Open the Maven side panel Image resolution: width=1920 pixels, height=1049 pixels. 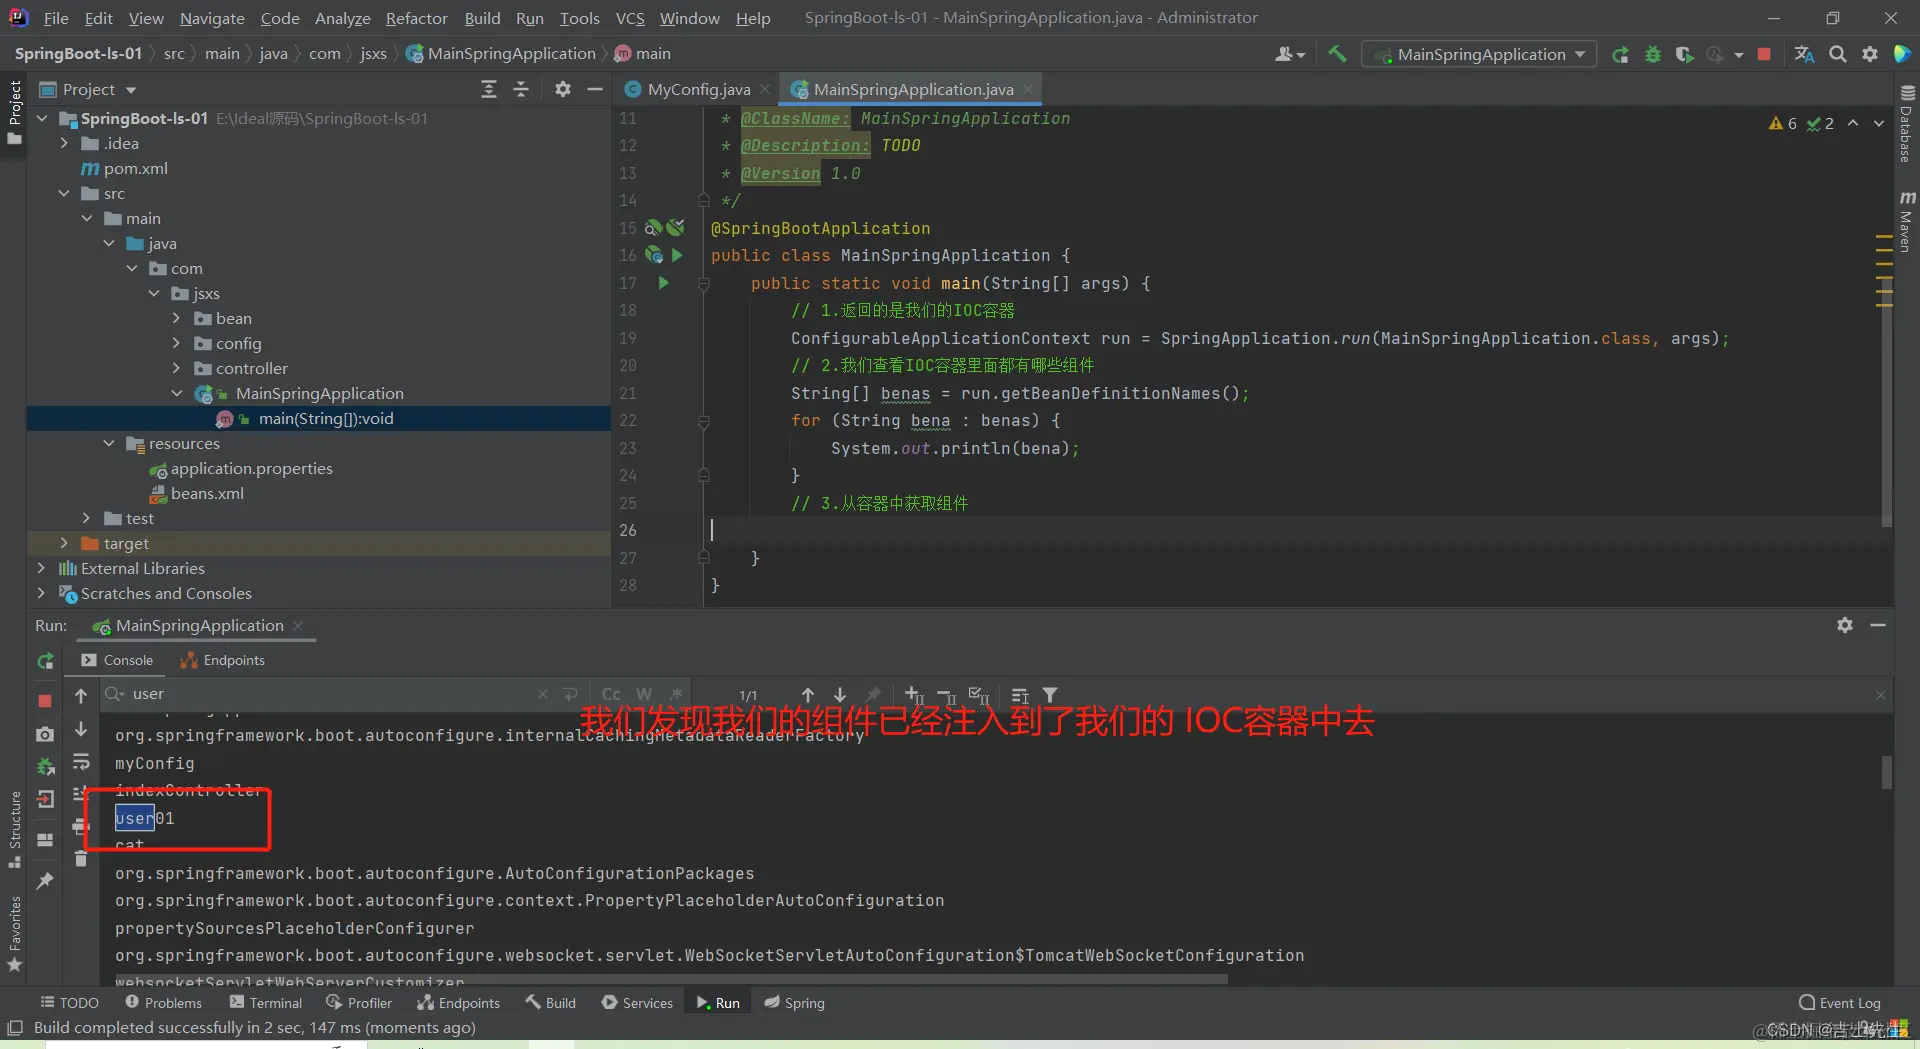1907,221
